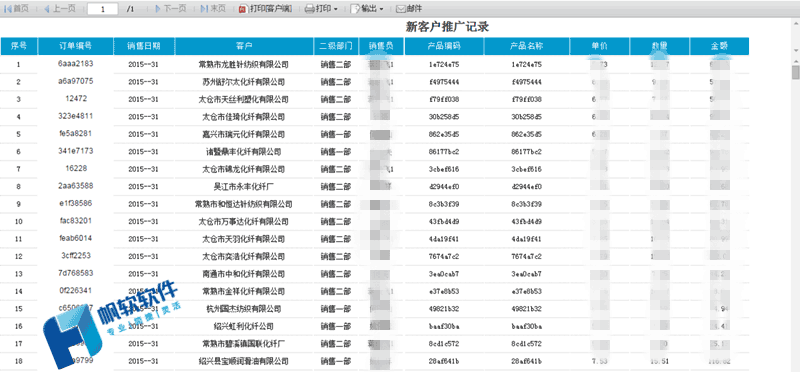Click the scrollbar down arrow
Screen dimensions: 800x372
[x=795, y=51]
